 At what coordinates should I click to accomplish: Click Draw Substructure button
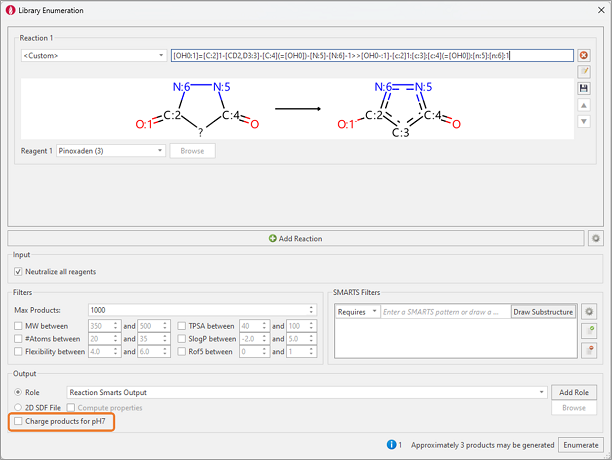pos(543,312)
